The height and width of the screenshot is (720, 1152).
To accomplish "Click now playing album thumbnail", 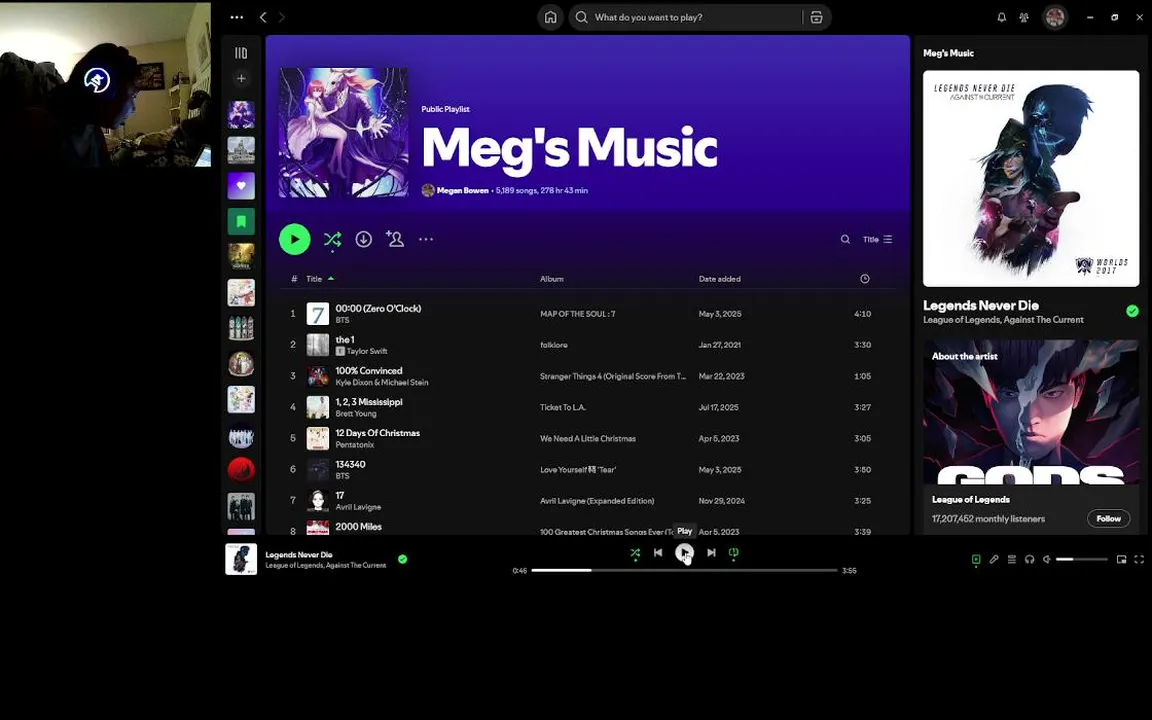I will coord(241,559).
